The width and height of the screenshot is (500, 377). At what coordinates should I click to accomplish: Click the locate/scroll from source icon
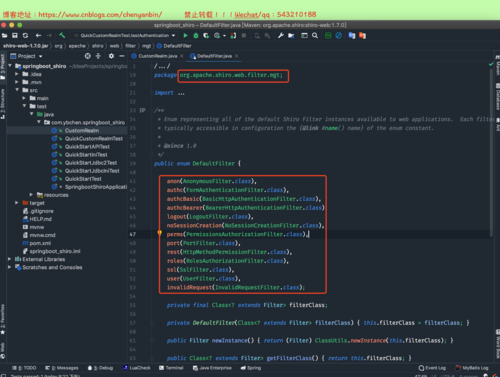tap(87, 56)
